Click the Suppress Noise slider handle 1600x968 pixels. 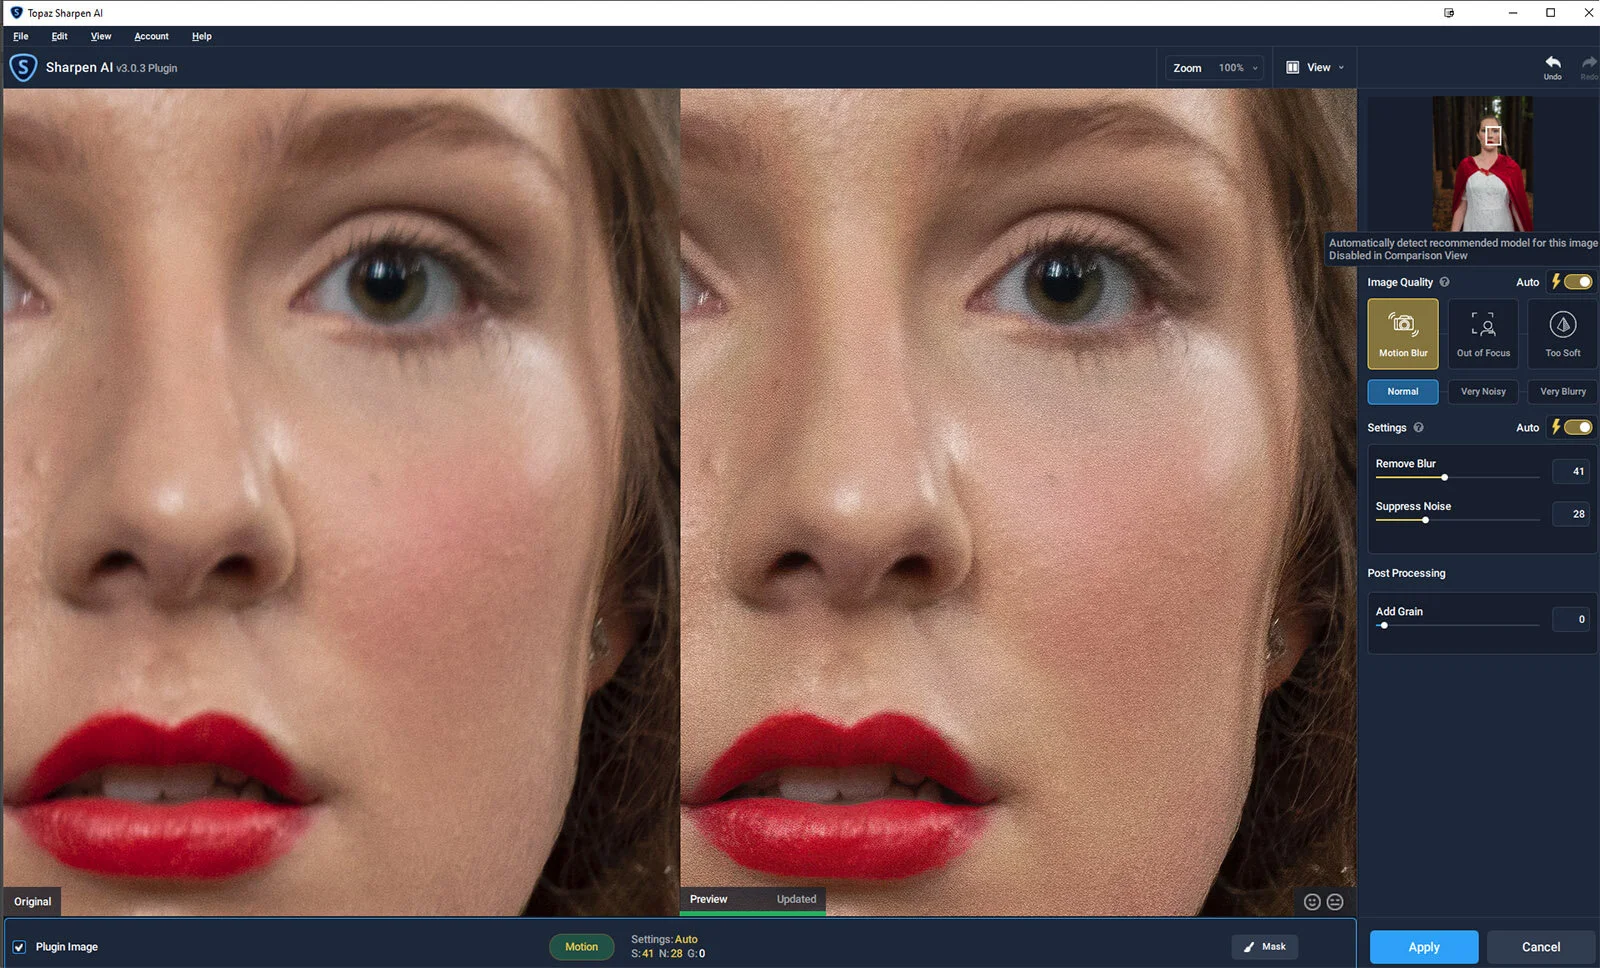tap(1425, 520)
